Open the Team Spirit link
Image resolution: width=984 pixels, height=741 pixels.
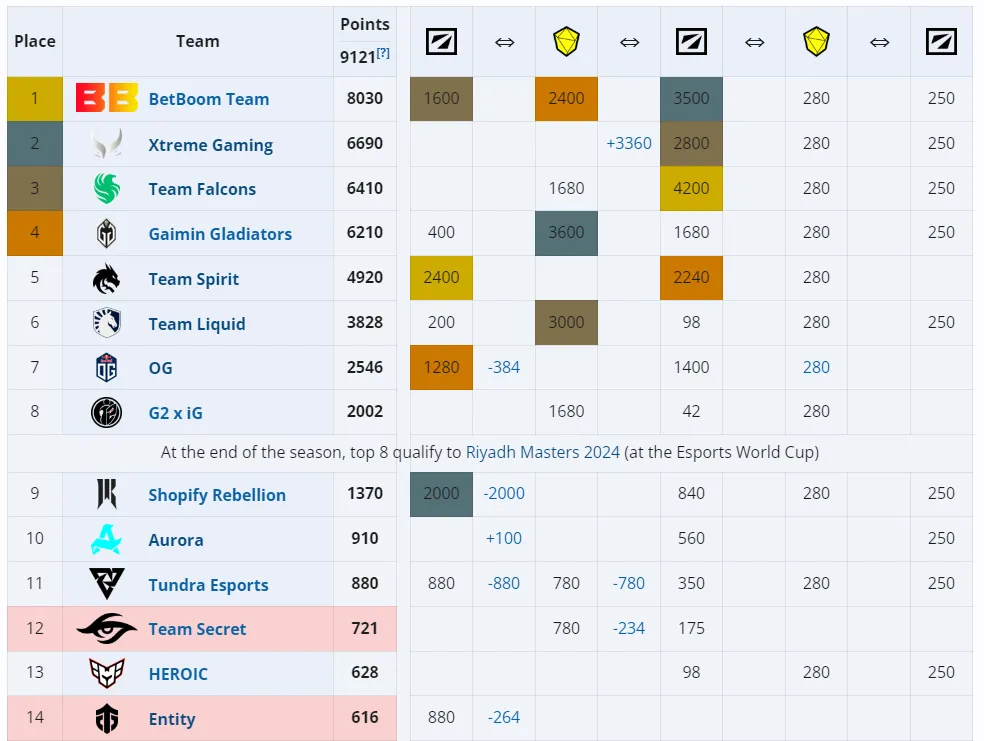tap(194, 279)
